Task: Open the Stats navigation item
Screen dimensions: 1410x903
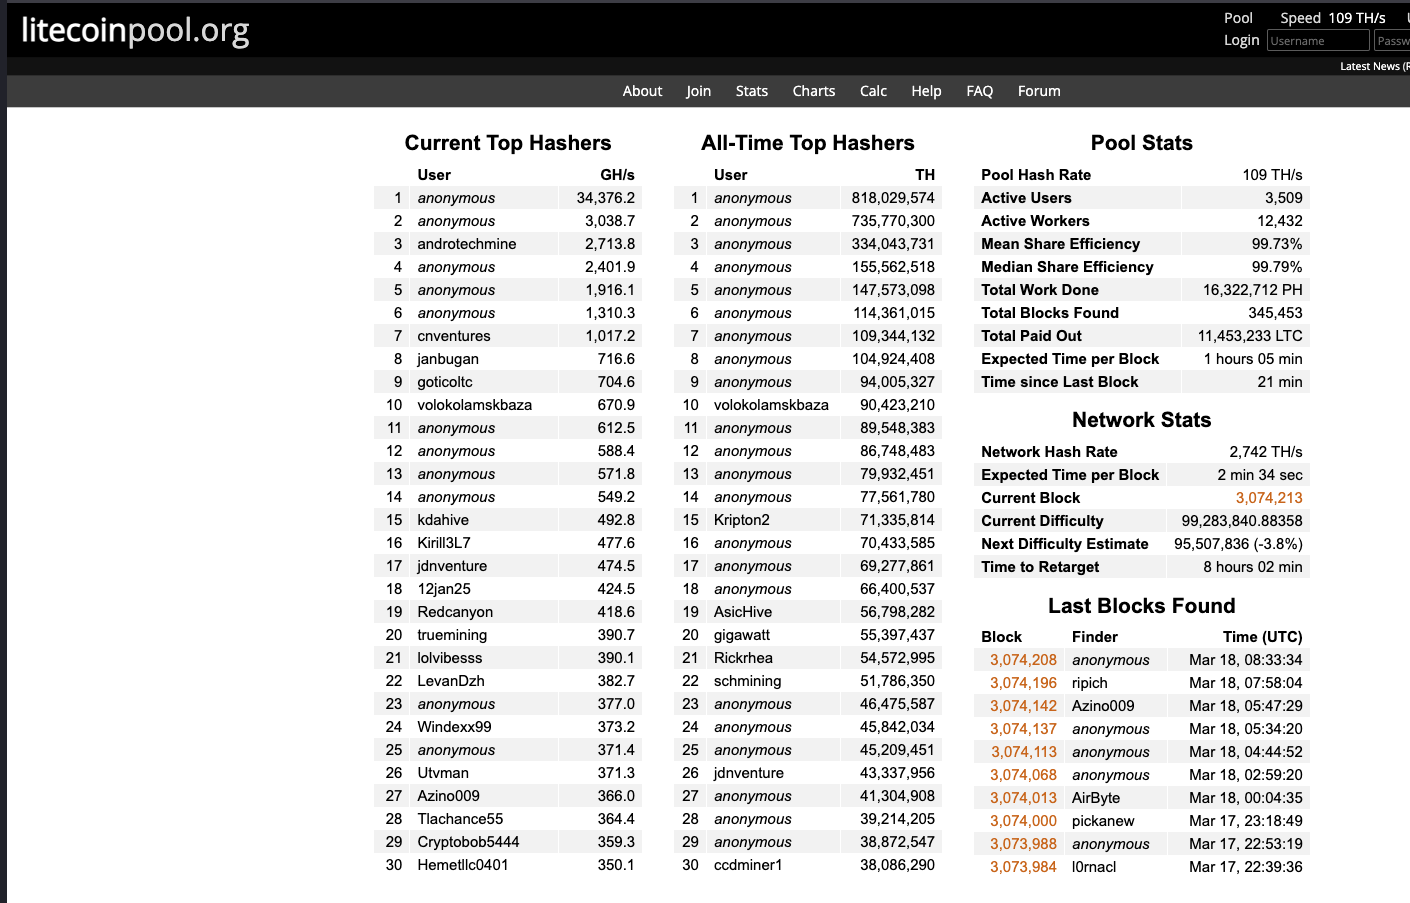Action: (x=751, y=91)
